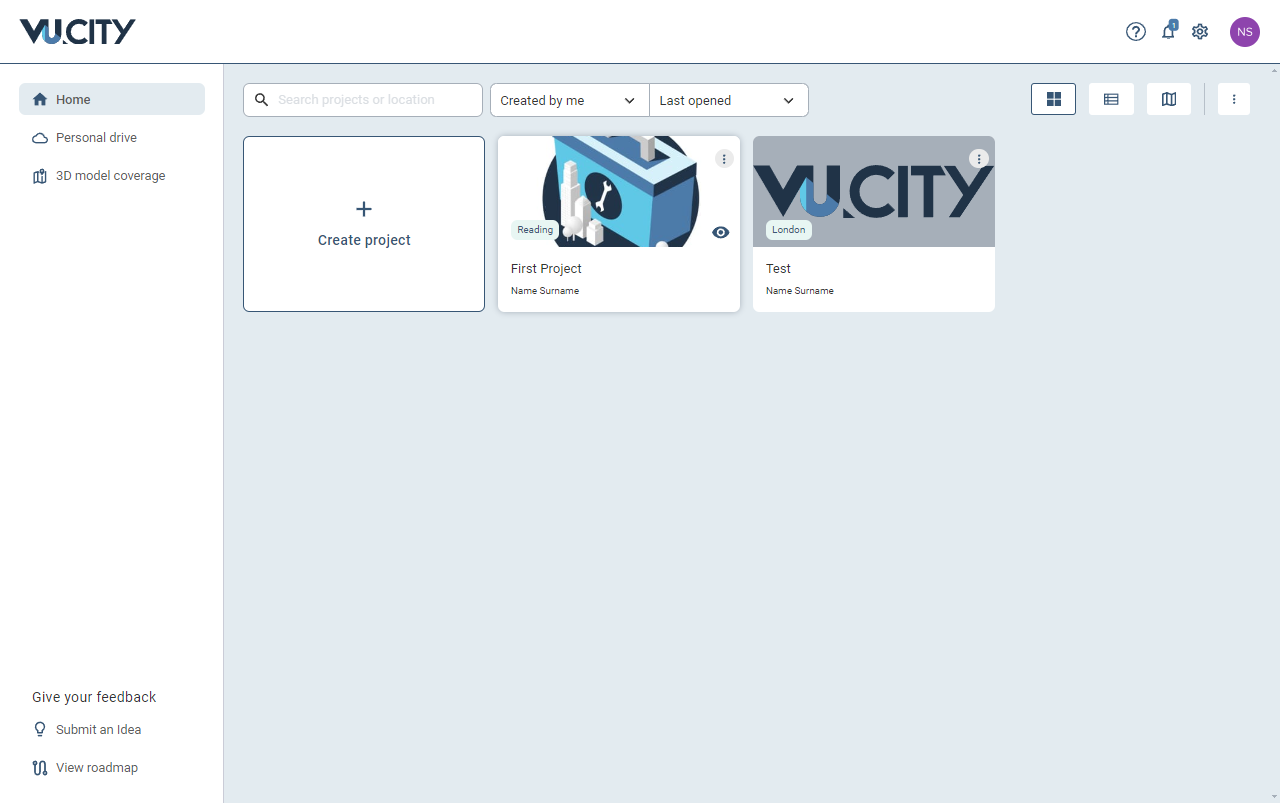The width and height of the screenshot is (1280, 803).
Task: Click the VU.CITY logo in header
Action: click(78, 32)
